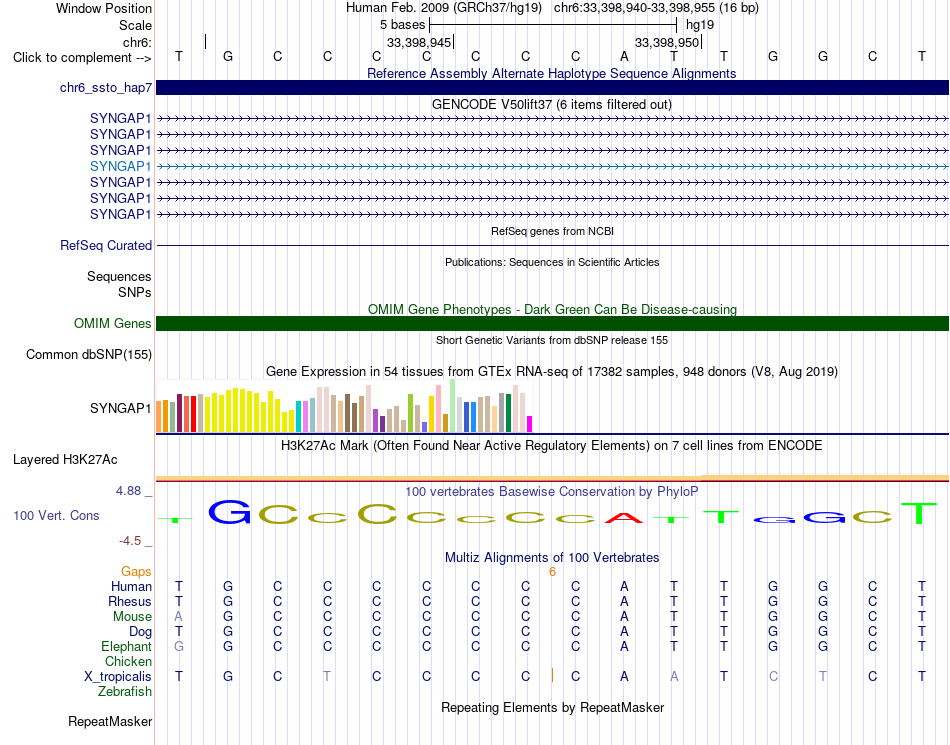The image size is (950, 745).
Task: Click the 'Dog' species row label
Action: click(x=140, y=632)
